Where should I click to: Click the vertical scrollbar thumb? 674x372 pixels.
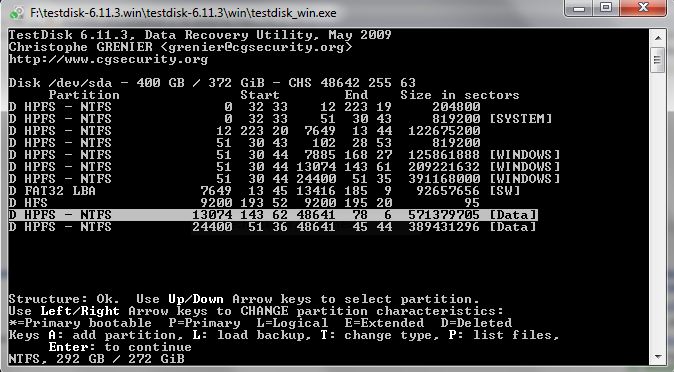point(658,60)
